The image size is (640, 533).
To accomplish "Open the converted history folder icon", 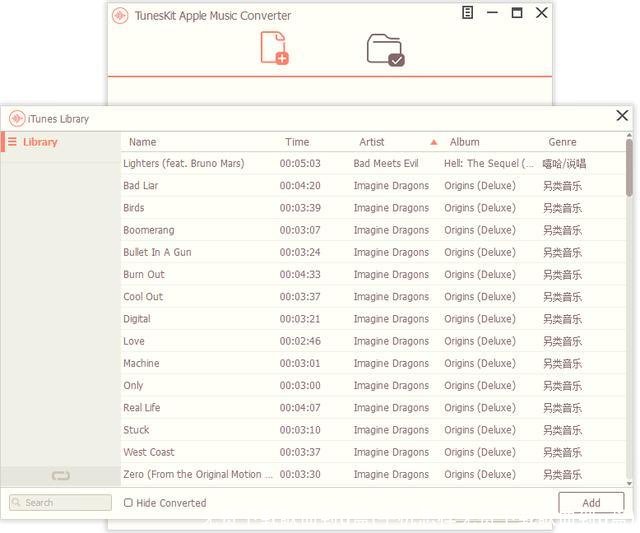I will (x=384, y=49).
